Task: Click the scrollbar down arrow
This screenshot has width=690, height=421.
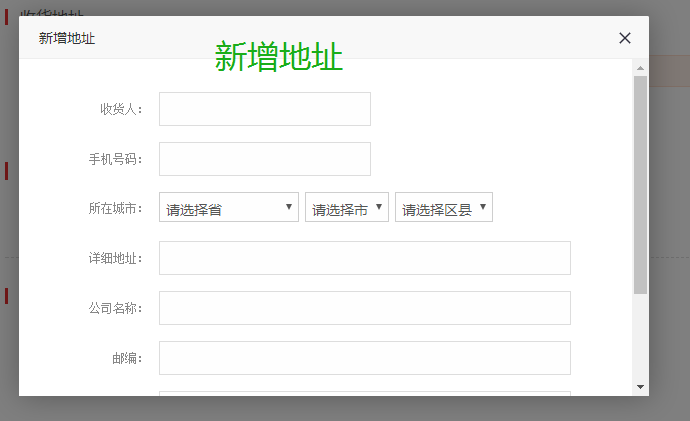Action: click(x=640, y=386)
